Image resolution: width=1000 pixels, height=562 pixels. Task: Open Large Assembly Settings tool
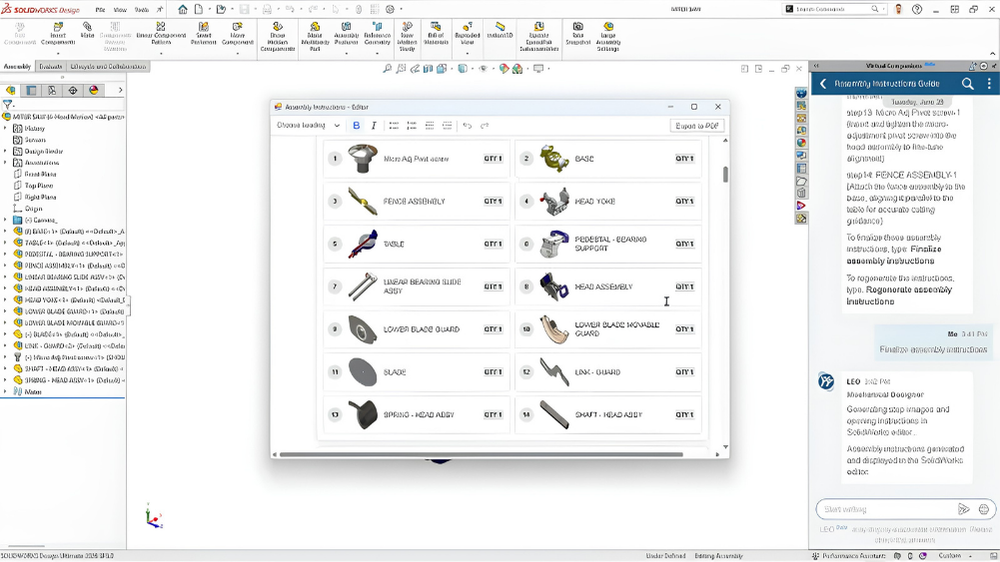click(608, 36)
